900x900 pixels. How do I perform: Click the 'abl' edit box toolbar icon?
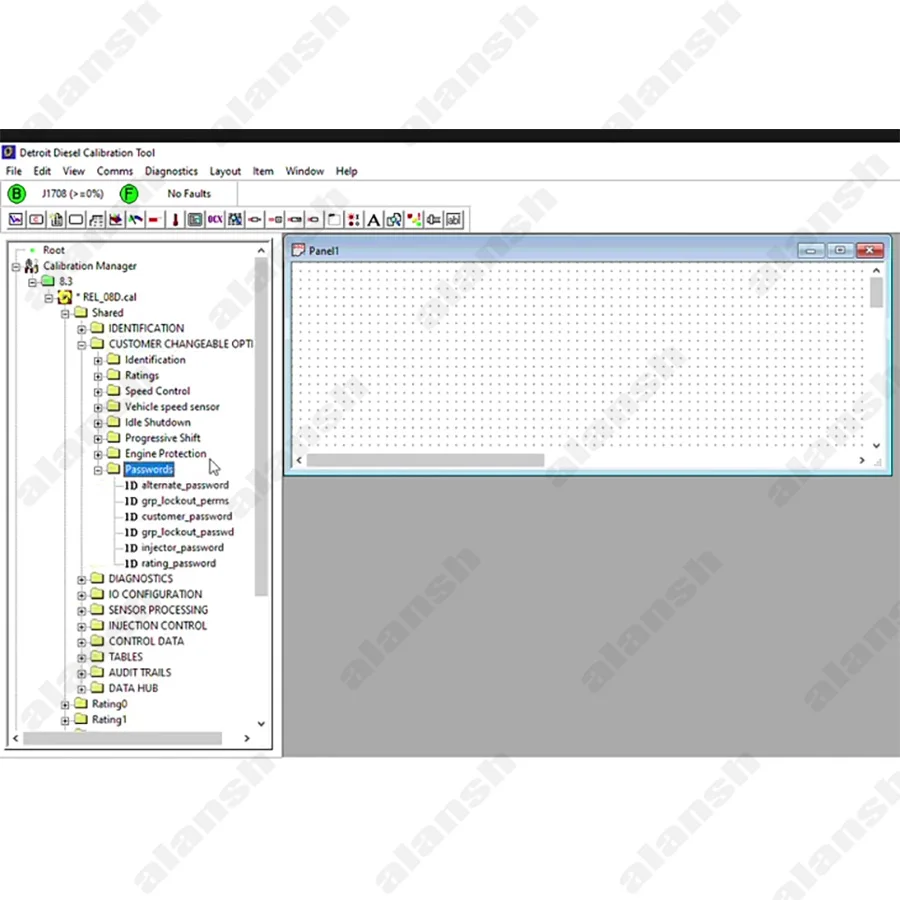pyautogui.click(x=454, y=220)
